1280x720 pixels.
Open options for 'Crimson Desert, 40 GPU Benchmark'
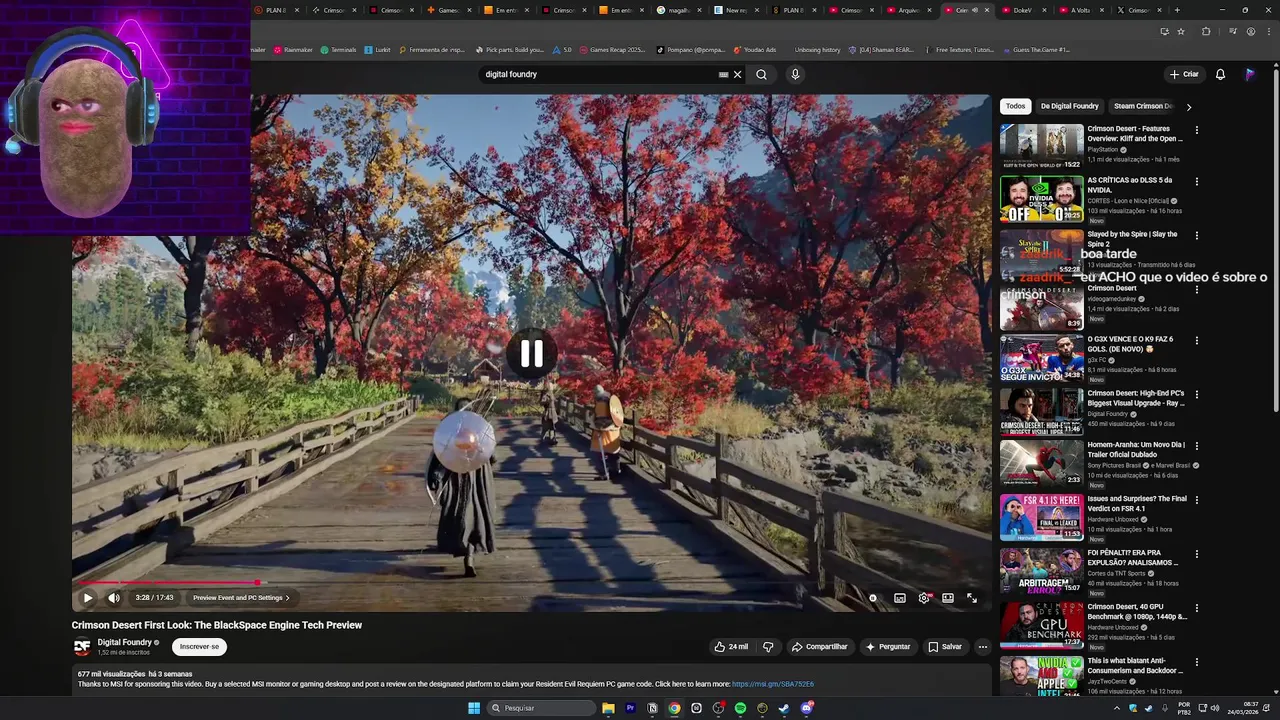point(1196,608)
